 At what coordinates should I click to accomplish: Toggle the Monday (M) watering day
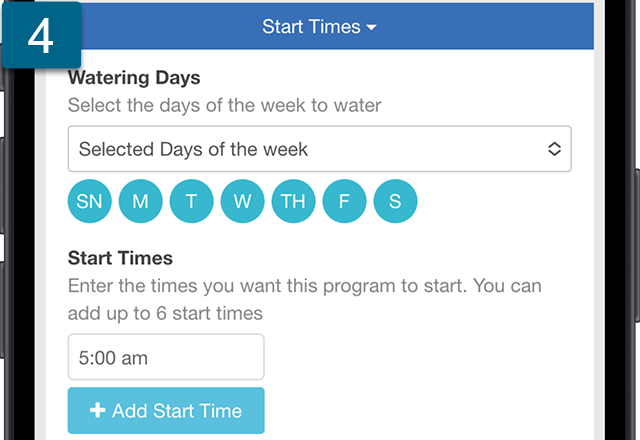click(x=140, y=201)
